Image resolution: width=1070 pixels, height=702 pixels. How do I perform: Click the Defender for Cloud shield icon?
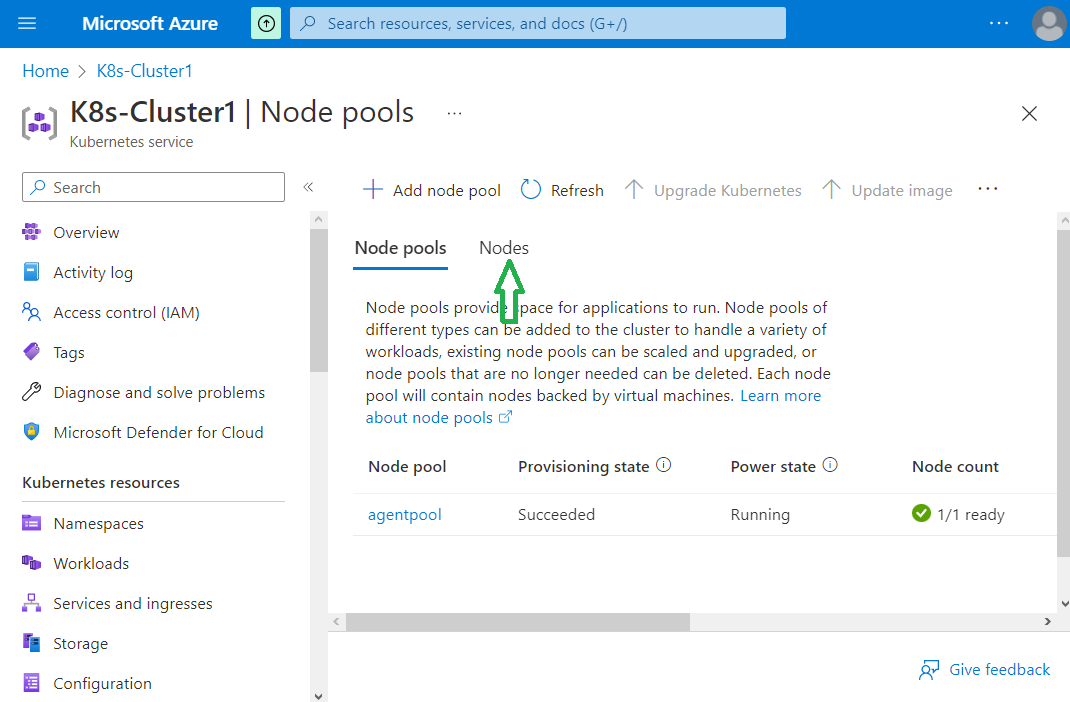tap(31, 432)
